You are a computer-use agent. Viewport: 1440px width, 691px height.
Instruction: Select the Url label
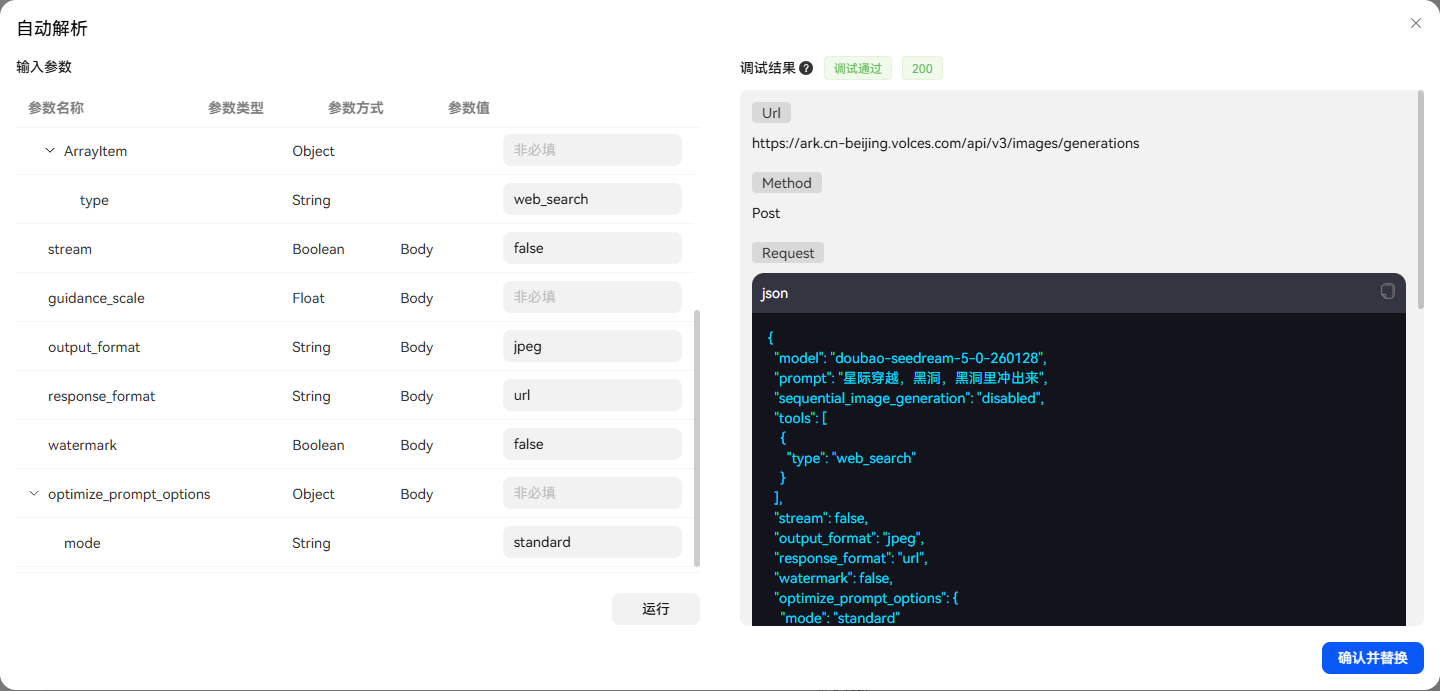[771, 113]
